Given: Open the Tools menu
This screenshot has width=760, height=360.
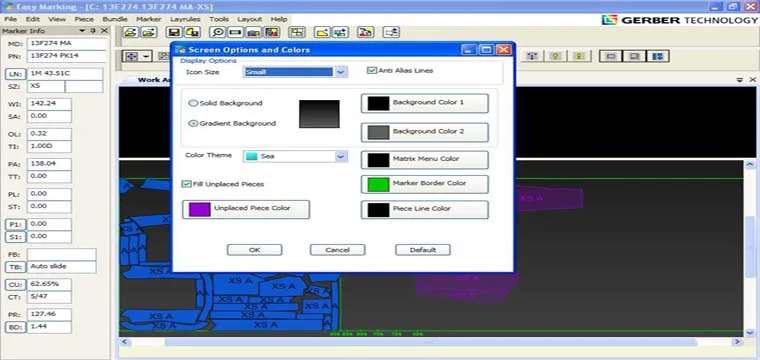Looking at the screenshot, I should pyautogui.click(x=219, y=19).
